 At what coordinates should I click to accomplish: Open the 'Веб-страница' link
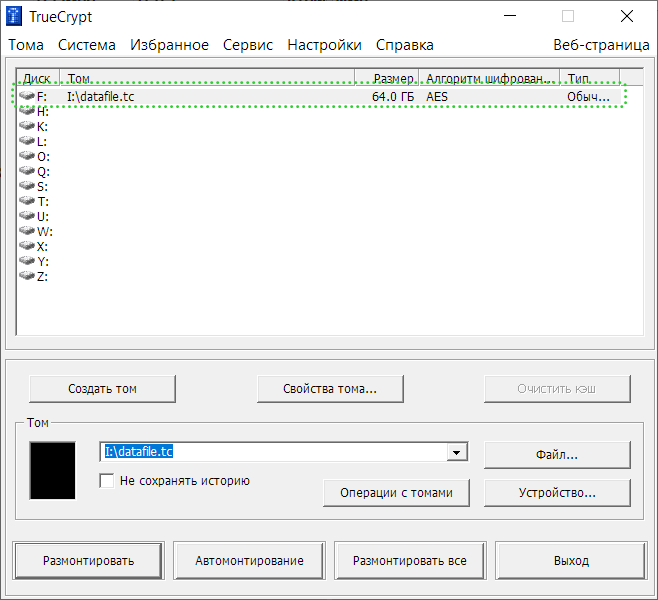pos(599,45)
